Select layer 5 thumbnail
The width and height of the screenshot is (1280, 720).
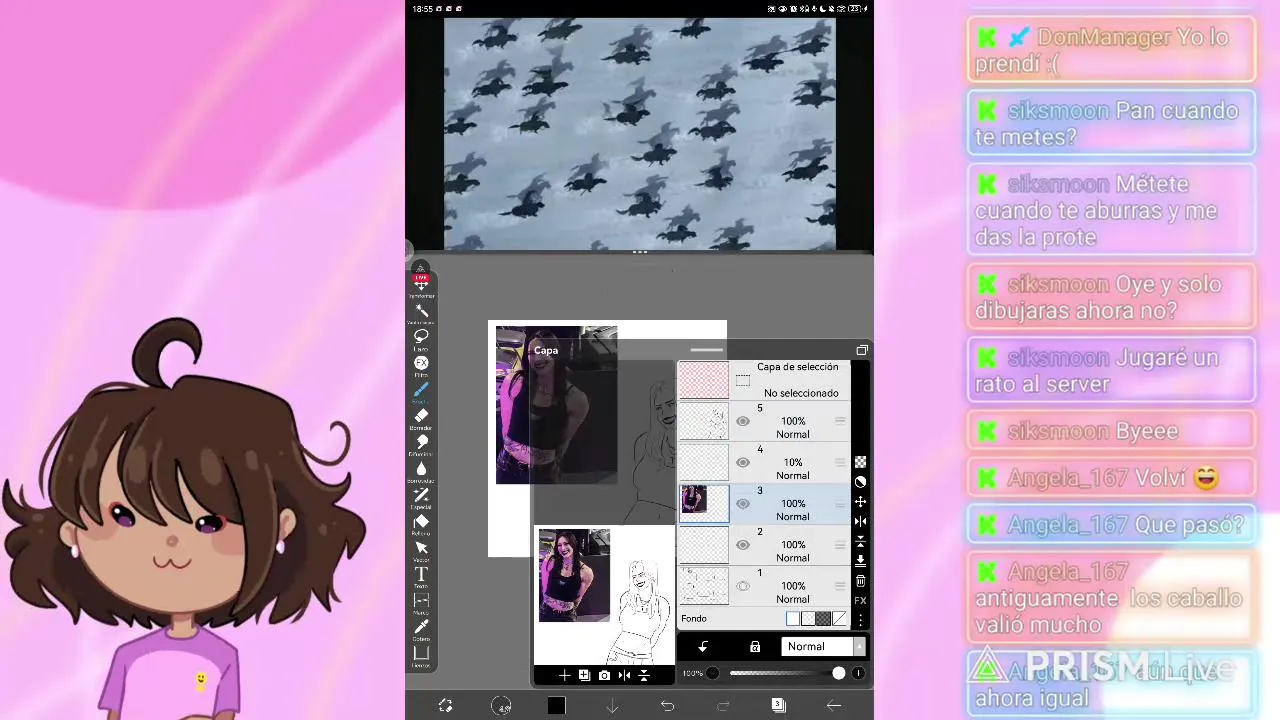pyautogui.click(x=704, y=421)
